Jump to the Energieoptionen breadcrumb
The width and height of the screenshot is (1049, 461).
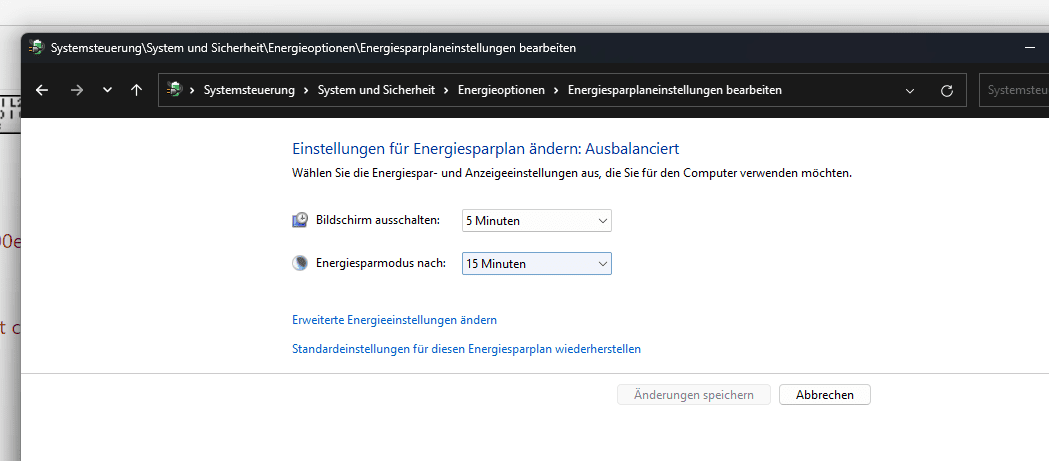(x=501, y=90)
